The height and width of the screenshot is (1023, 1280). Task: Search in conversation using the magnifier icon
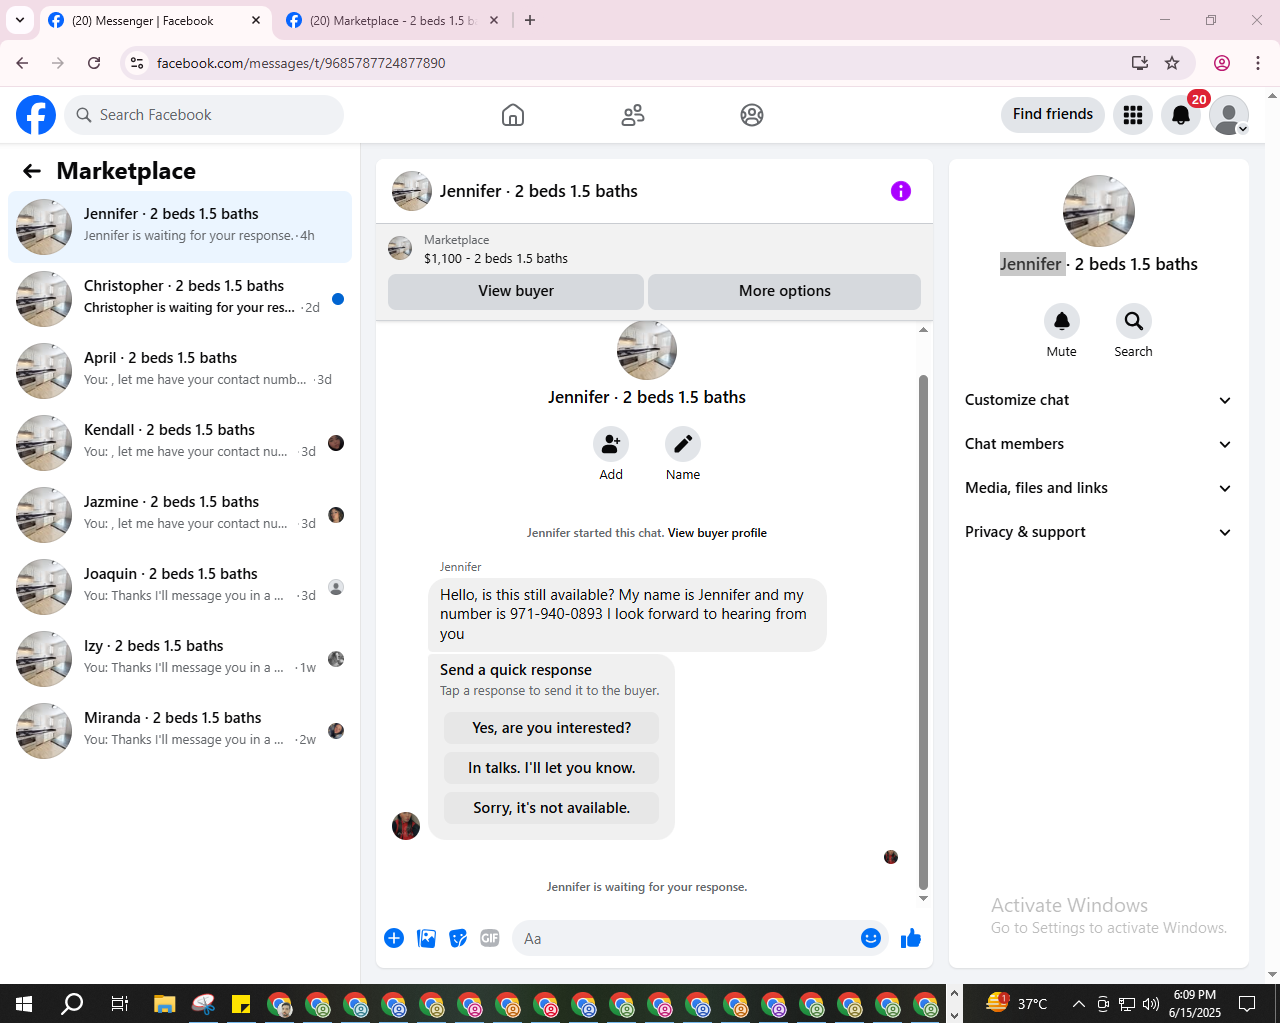tap(1134, 321)
